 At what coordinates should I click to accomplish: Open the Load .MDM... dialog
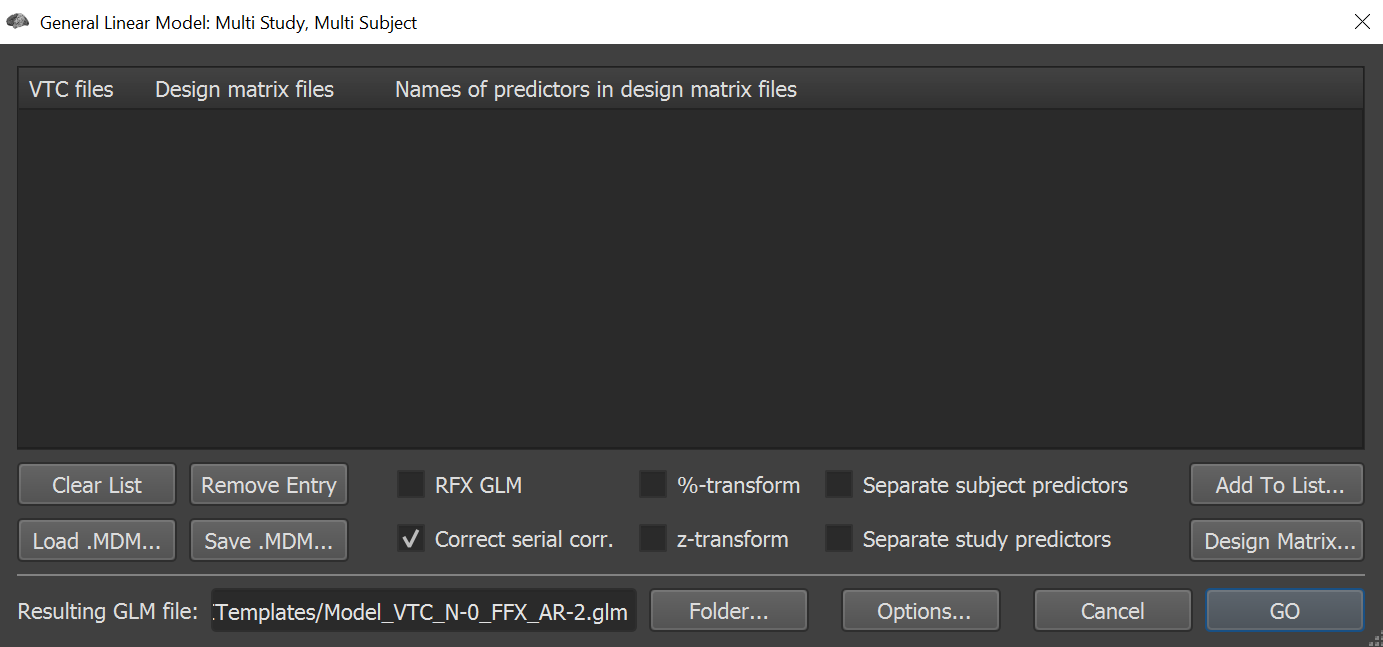pos(97,541)
